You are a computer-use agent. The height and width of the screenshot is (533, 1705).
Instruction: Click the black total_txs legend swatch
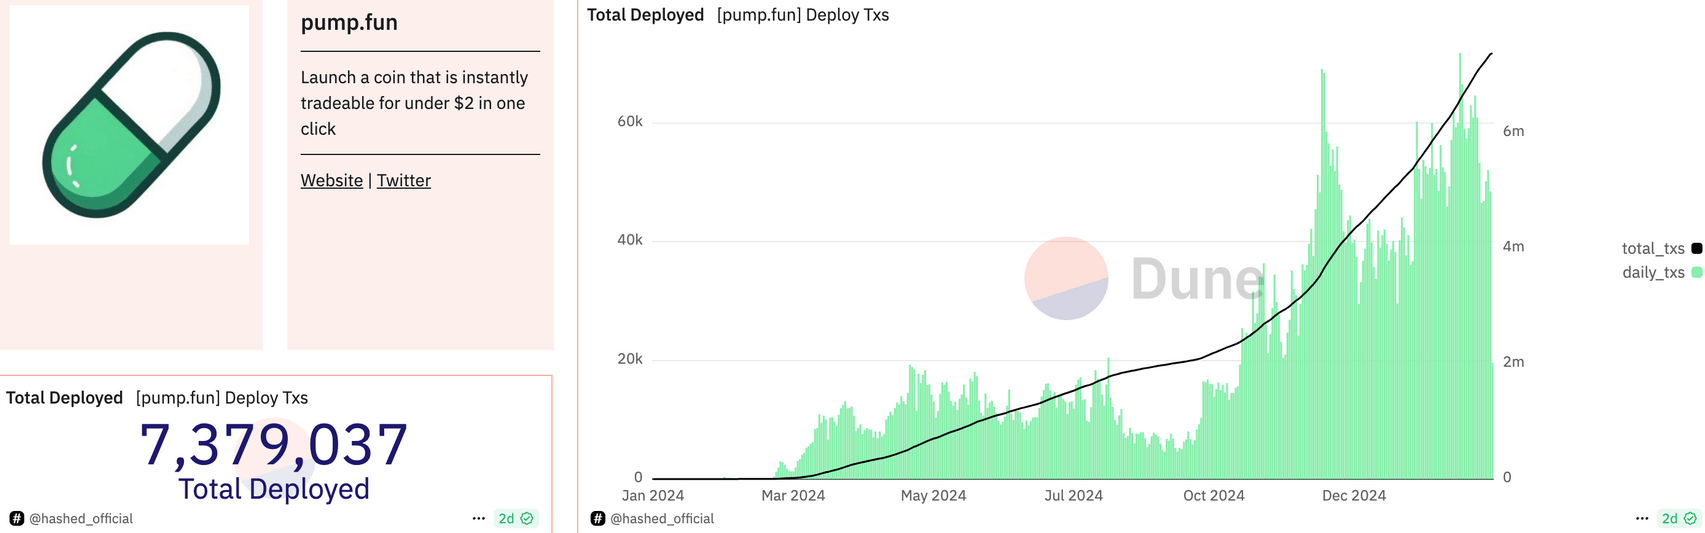point(1696,248)
